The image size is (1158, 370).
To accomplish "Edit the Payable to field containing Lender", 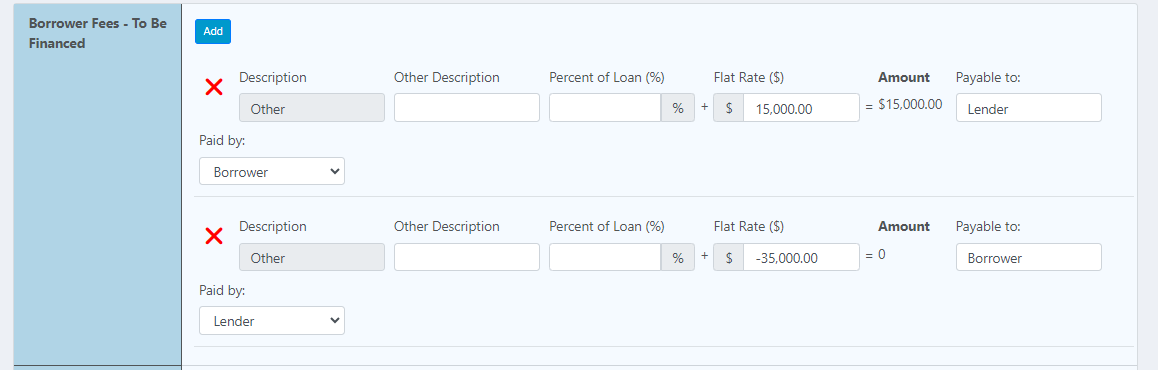I will click(1029, 108).
